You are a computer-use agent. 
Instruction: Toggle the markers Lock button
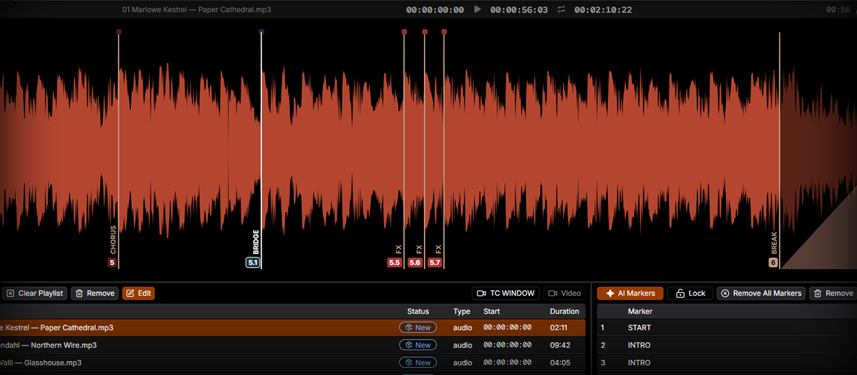click(x=690, y=294)
